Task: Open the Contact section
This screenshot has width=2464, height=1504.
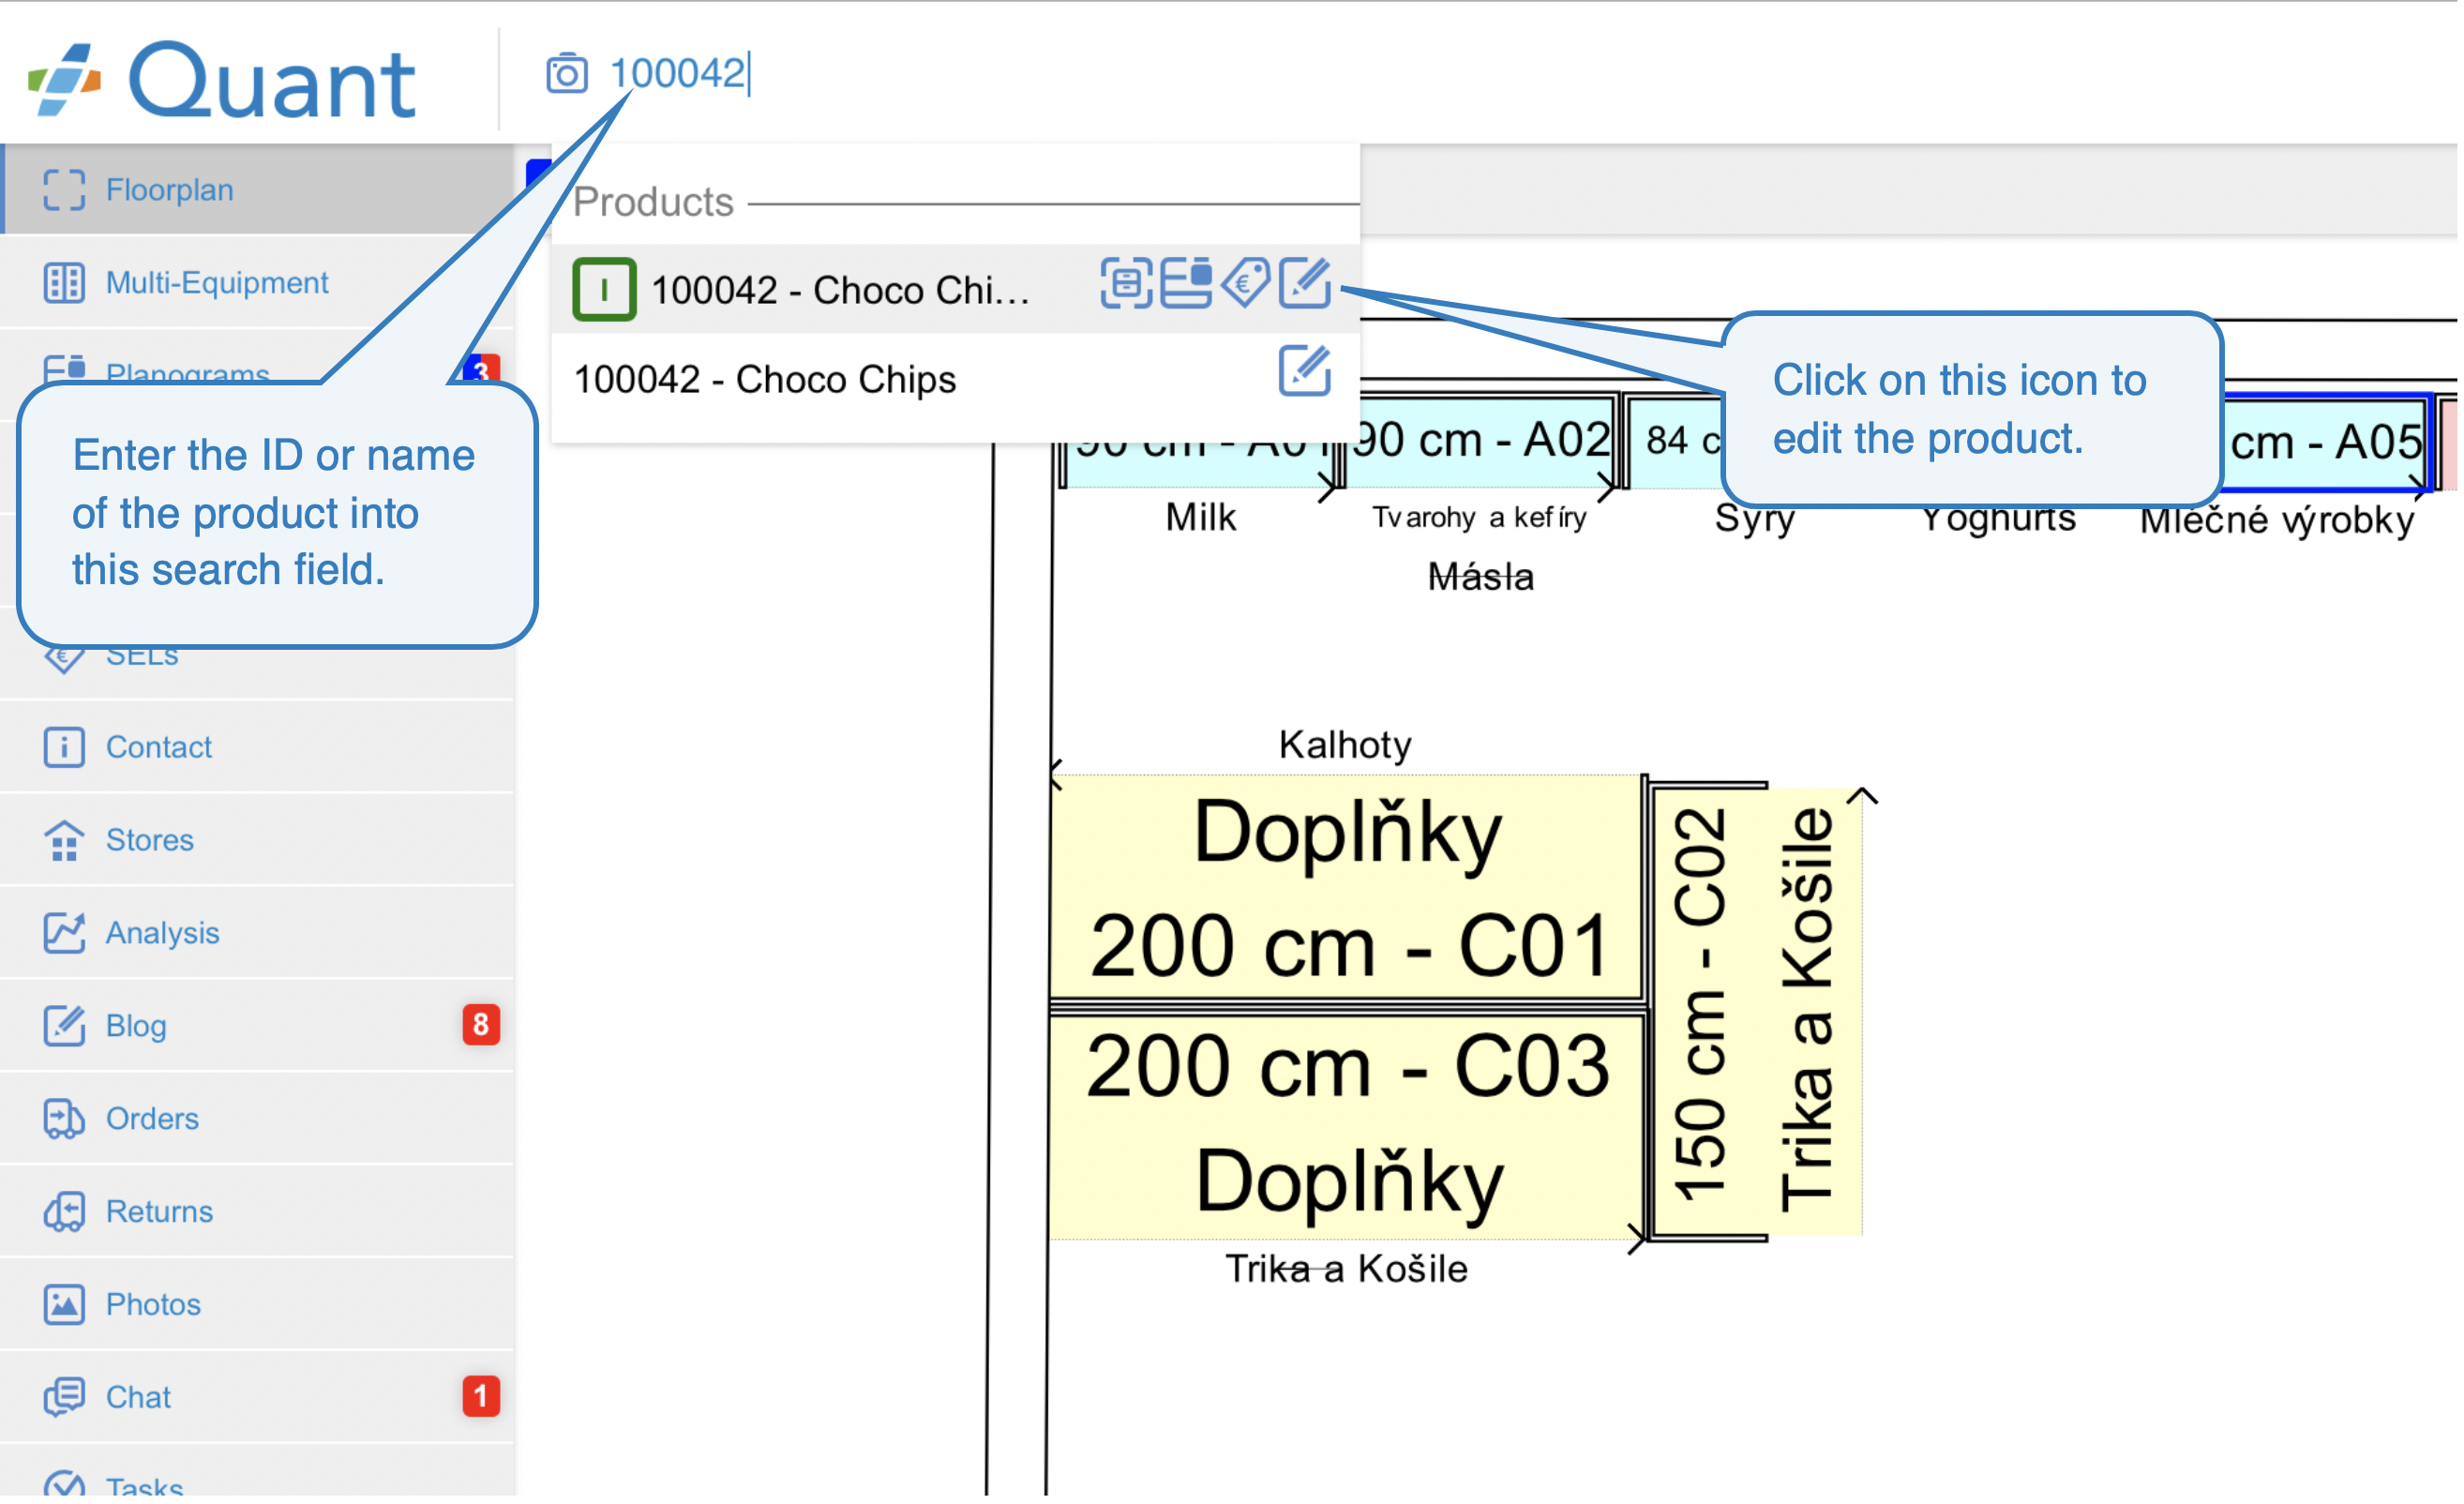Action: point(258,748)
